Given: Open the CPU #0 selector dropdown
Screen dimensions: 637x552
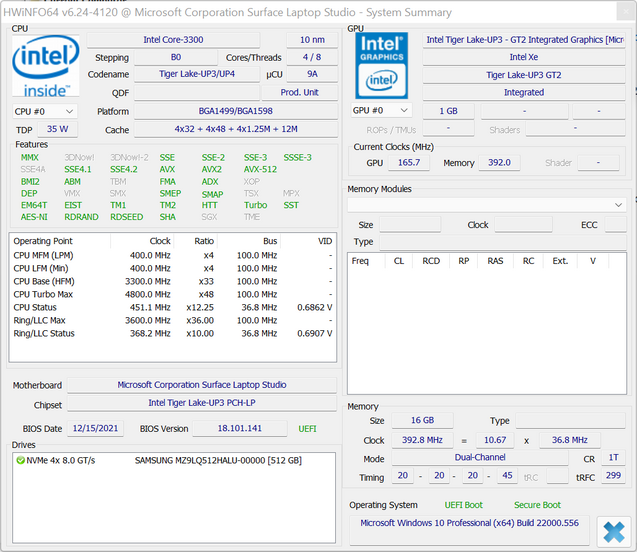Looking at the screenshot, I should click(45, 111).
